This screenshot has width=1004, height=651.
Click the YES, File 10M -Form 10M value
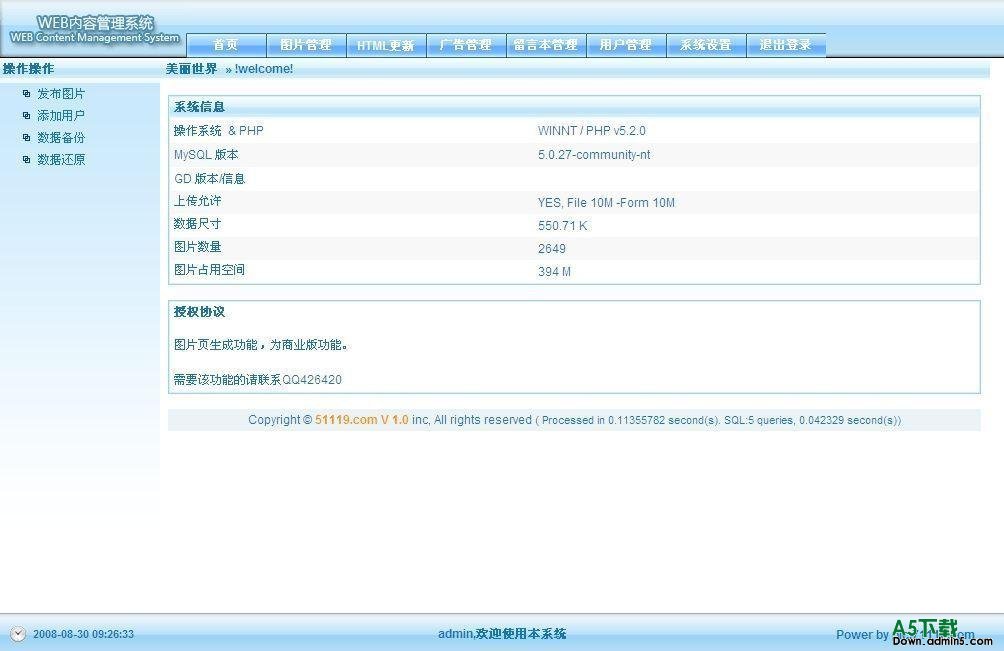click(606, 202)
